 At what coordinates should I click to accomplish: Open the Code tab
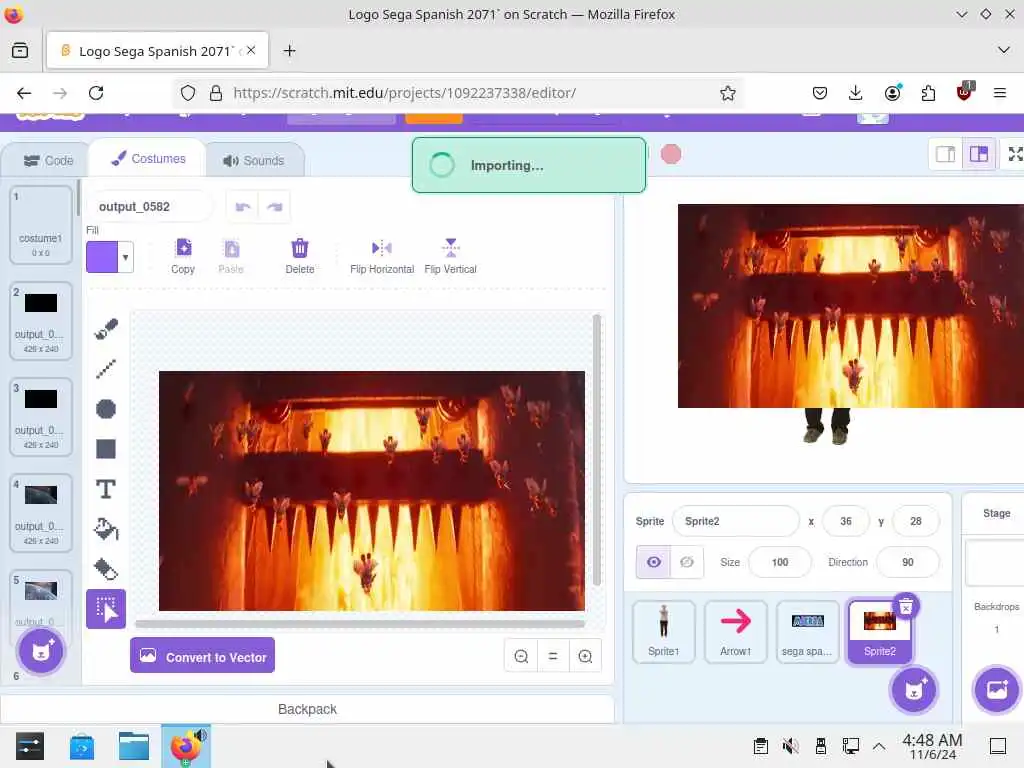(x=48, y=161)
